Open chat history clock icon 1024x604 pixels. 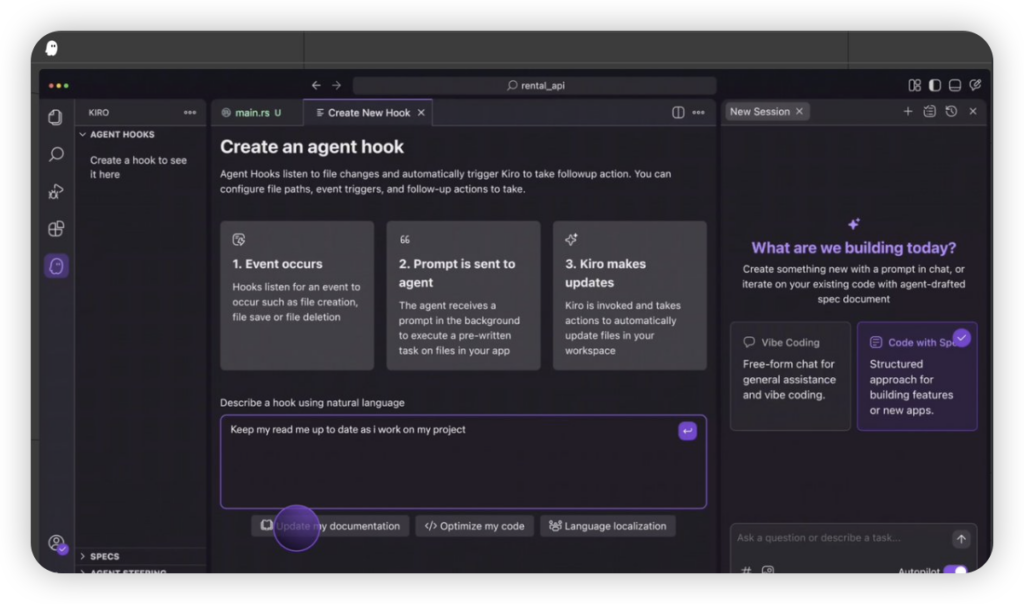pos(951,111)
